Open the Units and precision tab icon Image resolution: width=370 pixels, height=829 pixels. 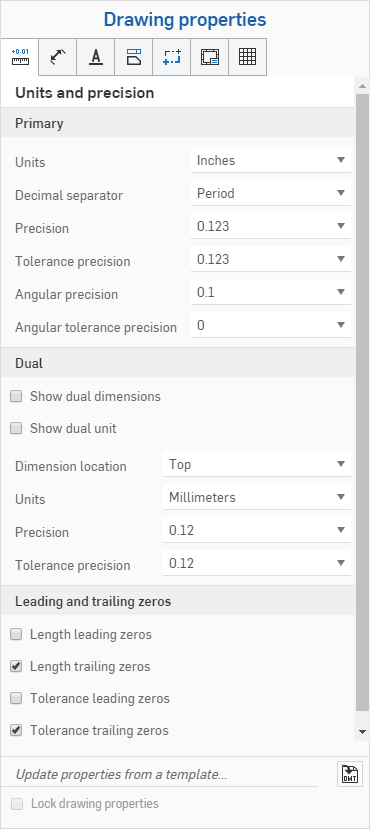(x=20, y=57)
